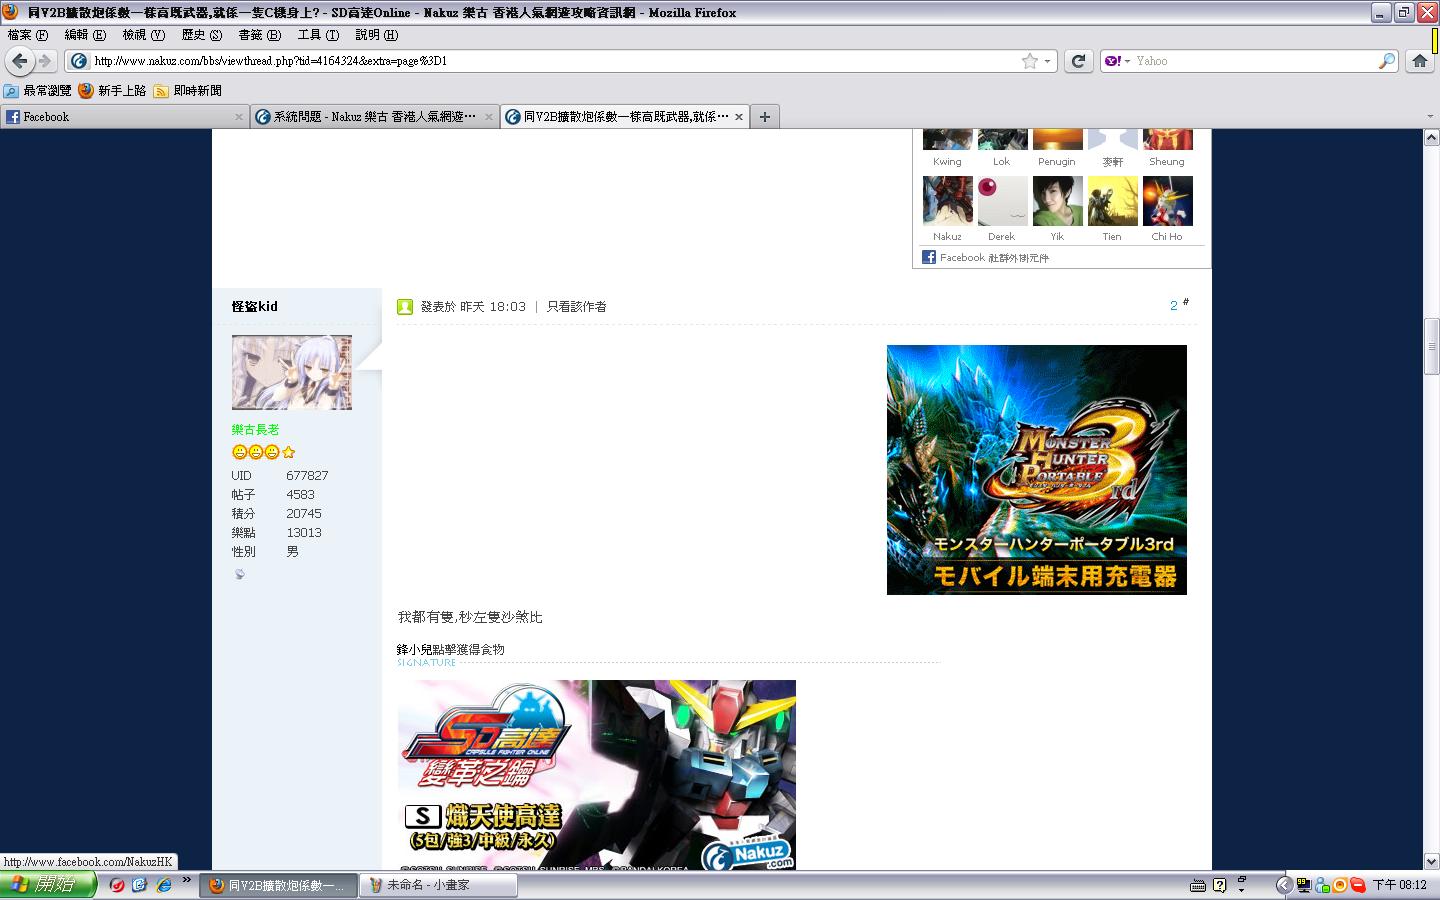Reload the page with the refresh button
Viewport: 1440px width, 900px height.
pyautogui.click(x=1077, y=61)
